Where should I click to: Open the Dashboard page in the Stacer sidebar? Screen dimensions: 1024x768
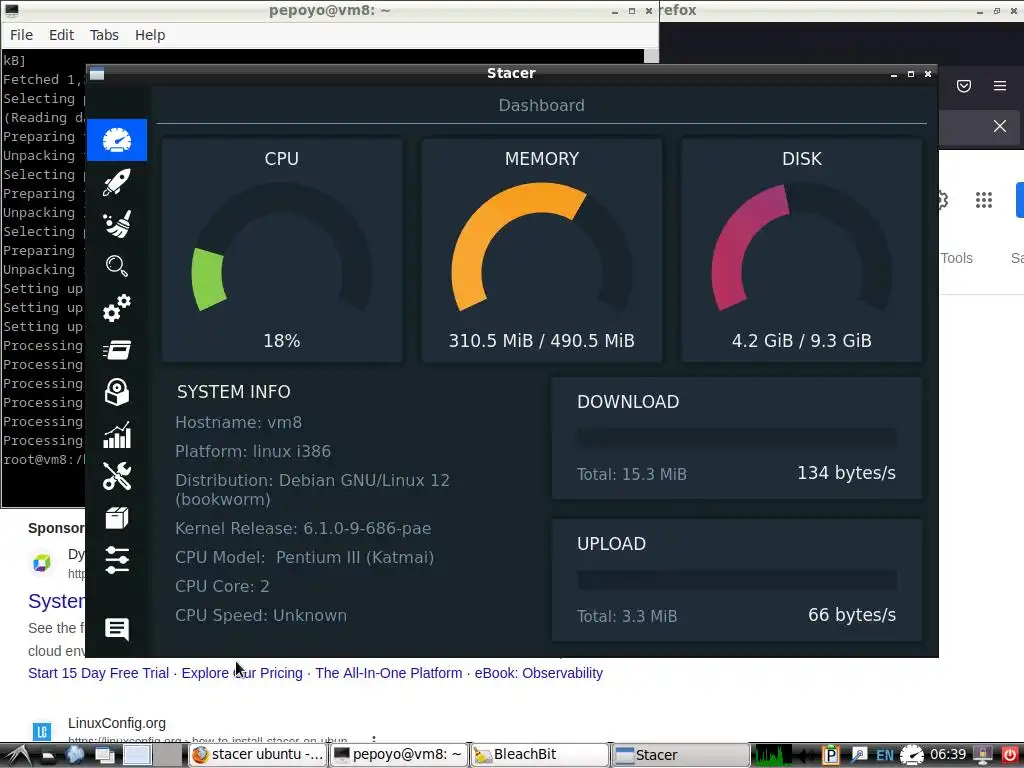[x=117, y=140]
